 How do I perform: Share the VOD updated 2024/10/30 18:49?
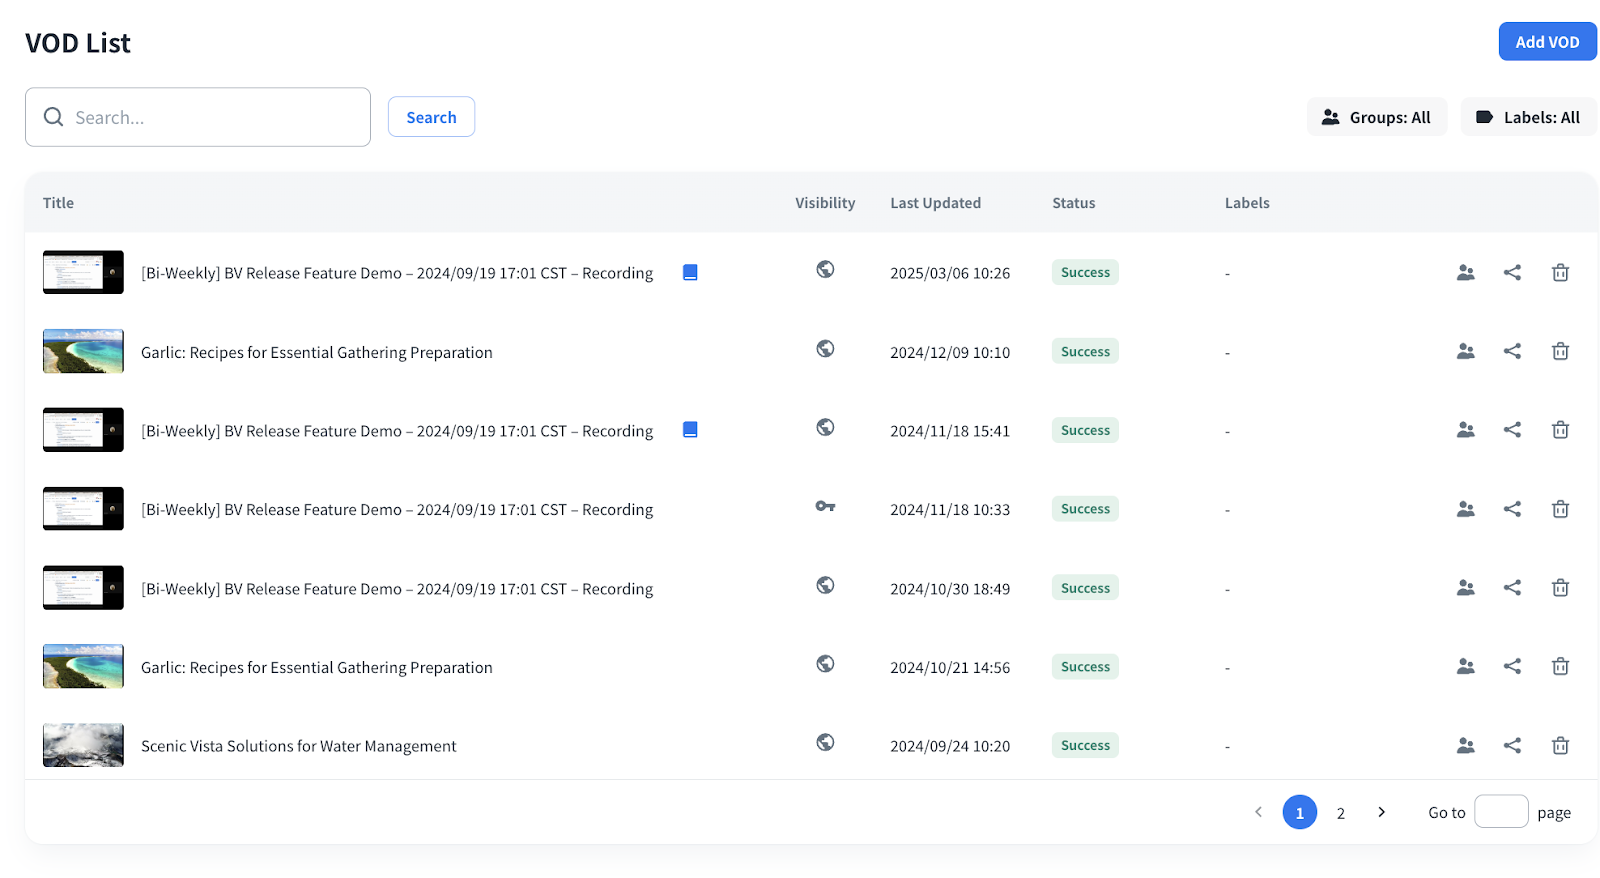click(x=1512, y=588)
